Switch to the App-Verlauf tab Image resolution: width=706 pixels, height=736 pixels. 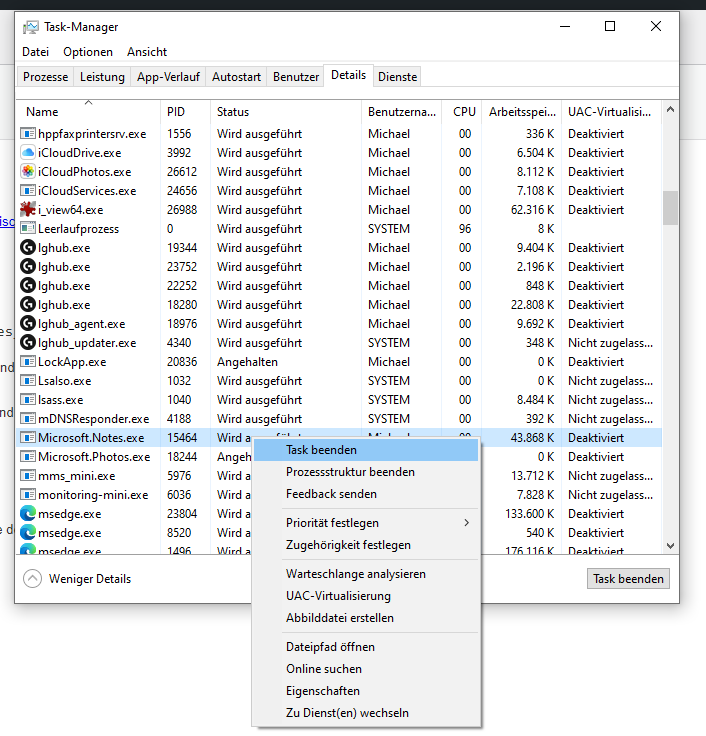(x=168, y=77)
